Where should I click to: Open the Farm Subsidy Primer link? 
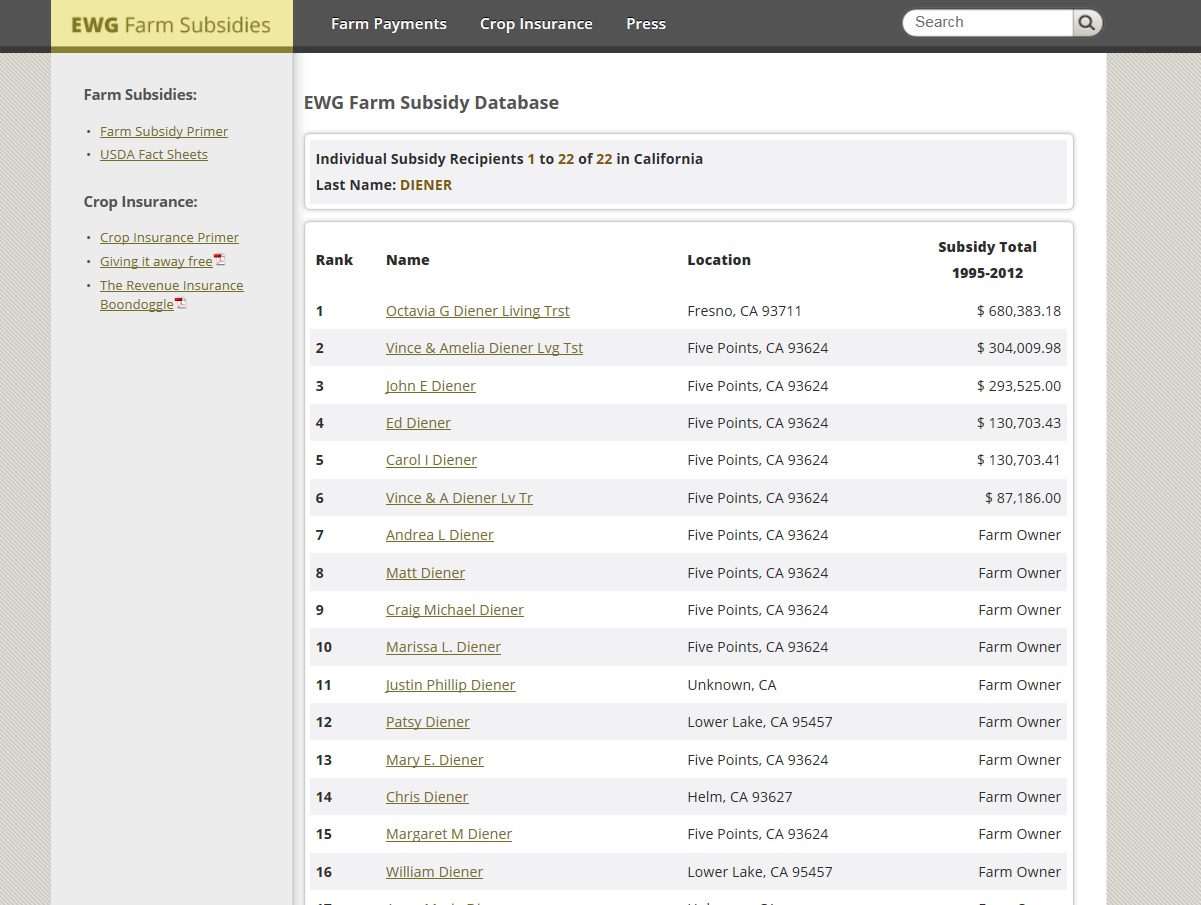point(164,131)
